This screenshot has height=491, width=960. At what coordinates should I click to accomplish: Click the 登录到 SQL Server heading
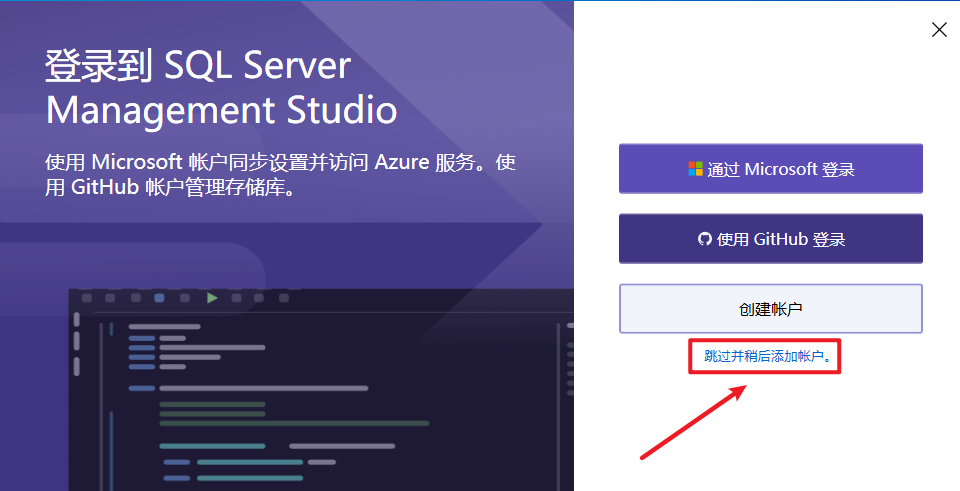tap(198, 66)
